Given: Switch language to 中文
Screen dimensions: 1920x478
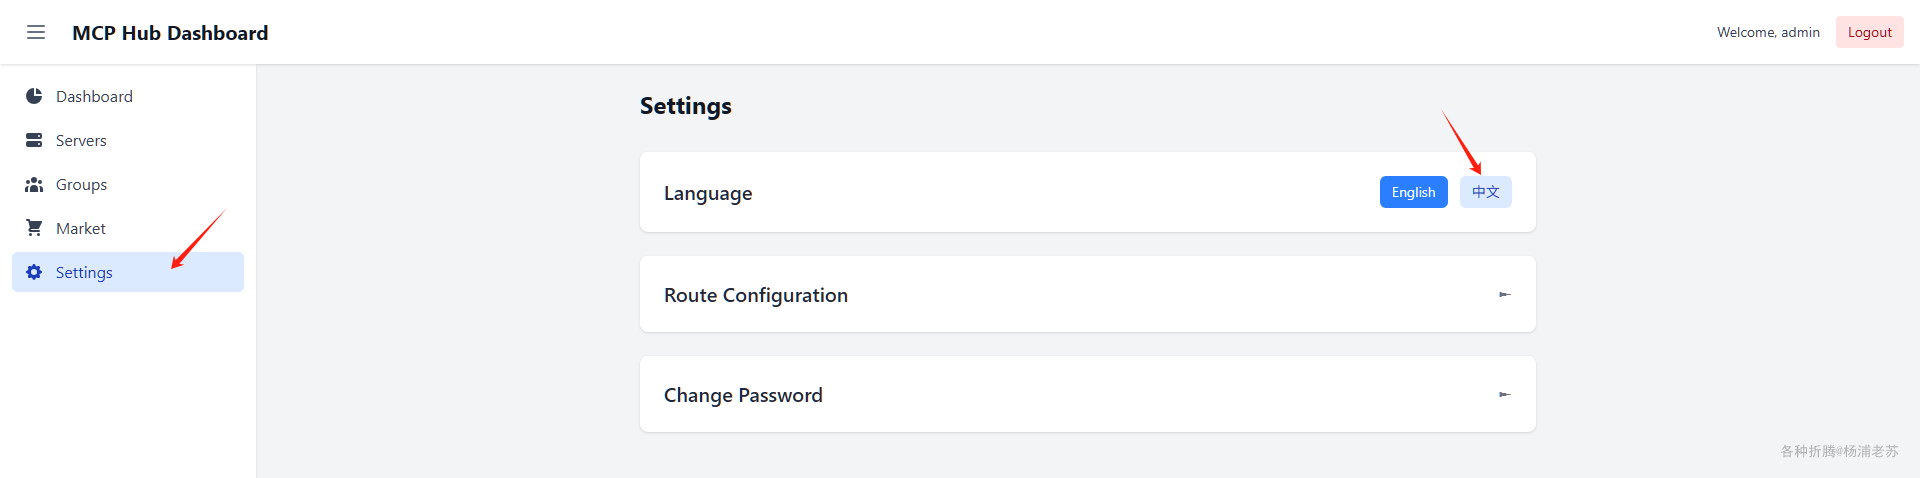Looking at the screenshot, I should click(1485, 192).
